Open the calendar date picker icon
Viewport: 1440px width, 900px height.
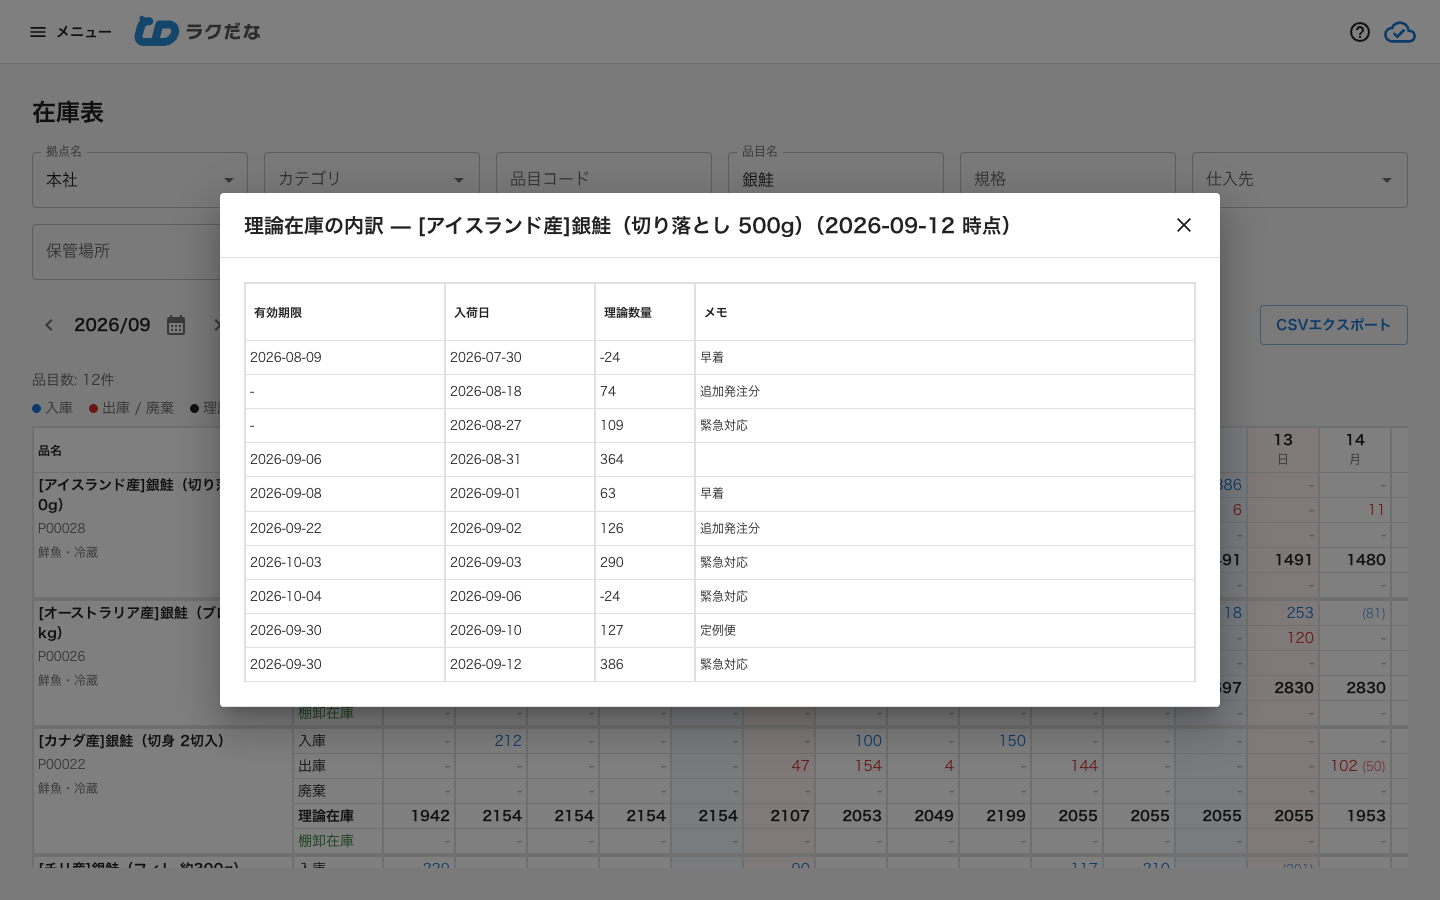(x=176, y=325)
